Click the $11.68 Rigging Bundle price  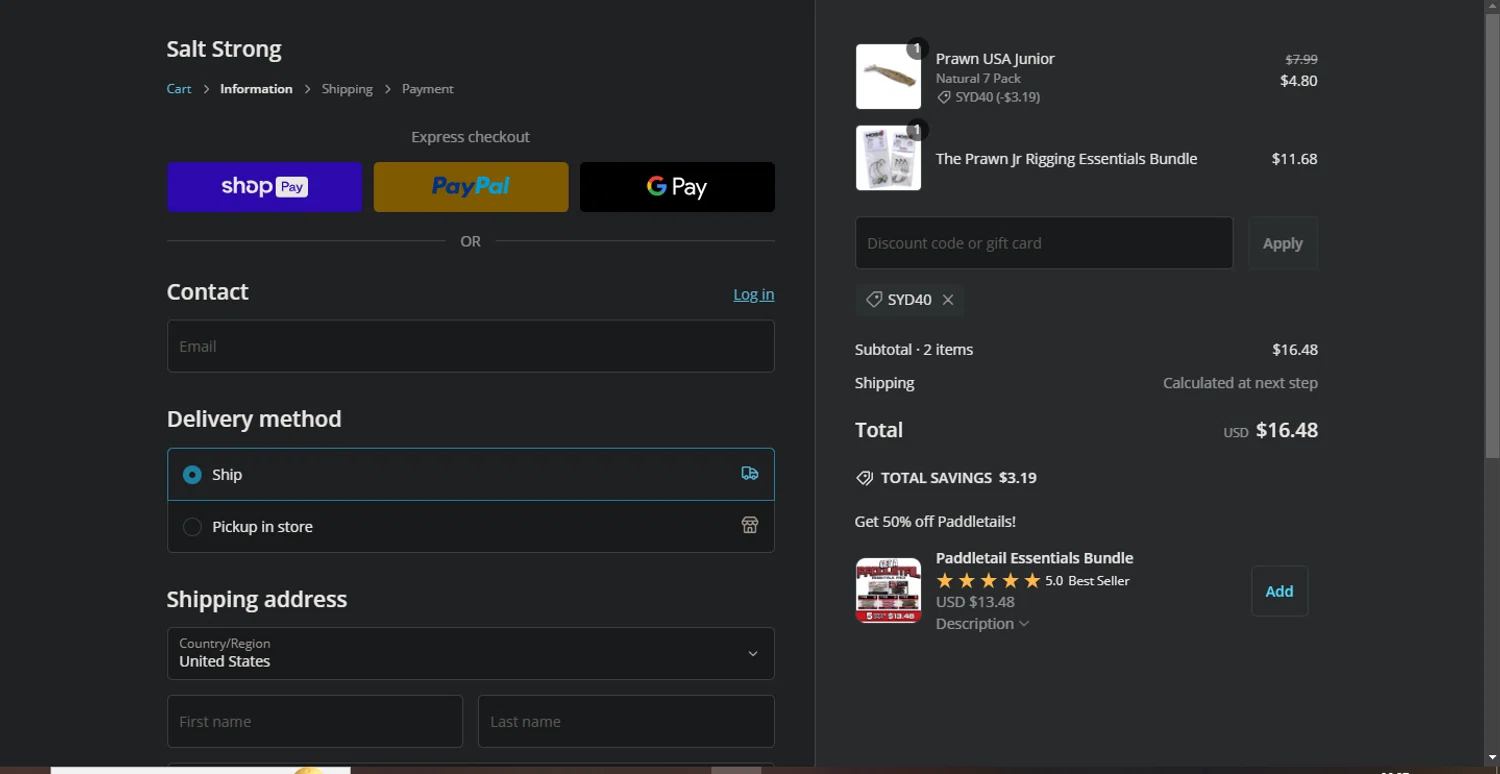[1294, 158]
